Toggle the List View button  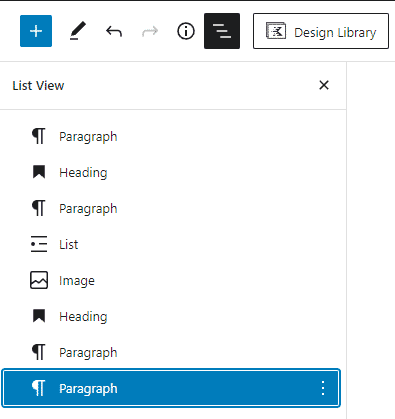click(x=222, y=31)
